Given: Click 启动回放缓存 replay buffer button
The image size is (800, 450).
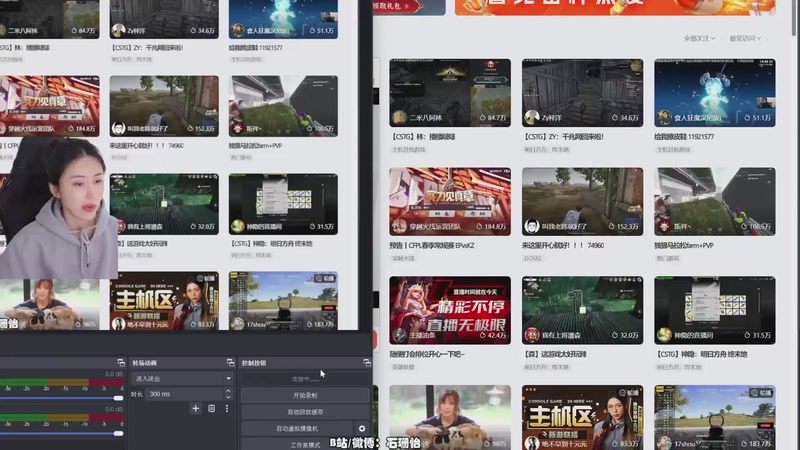Looking at the screenshot, I should 305,412.
